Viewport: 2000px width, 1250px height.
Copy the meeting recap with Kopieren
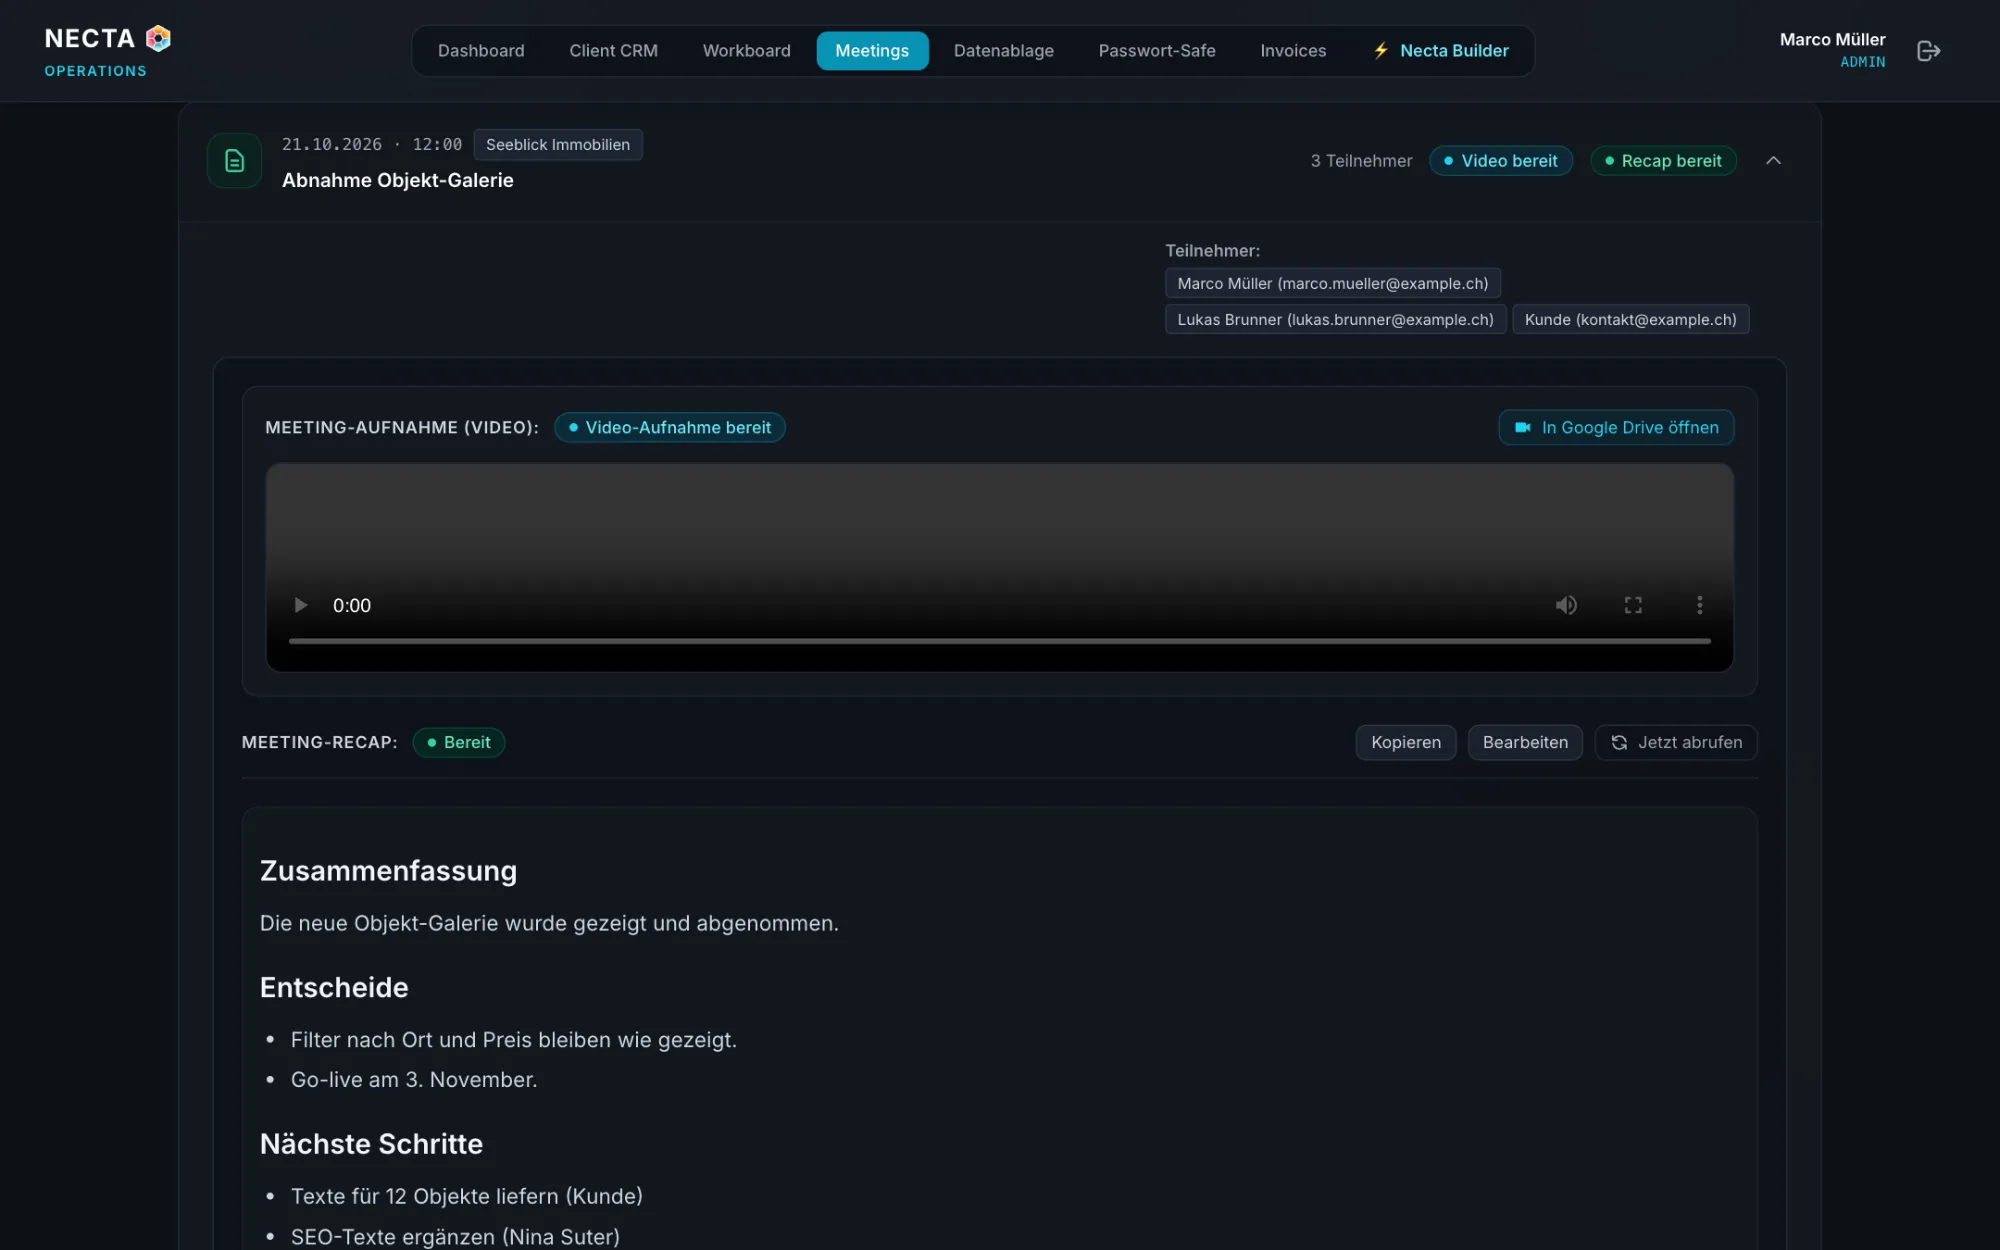(1406, 743)
